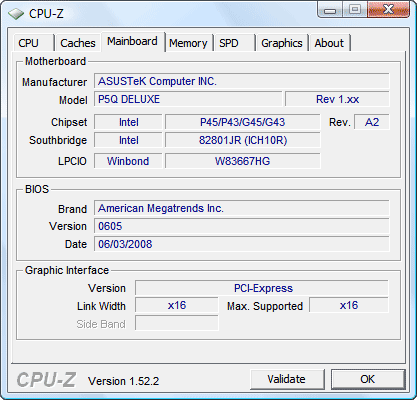Image resolution: width=417 pixels, height=400 pixels.
Task: Select the P5Q DELUXE model value
Action: point(188,99)
